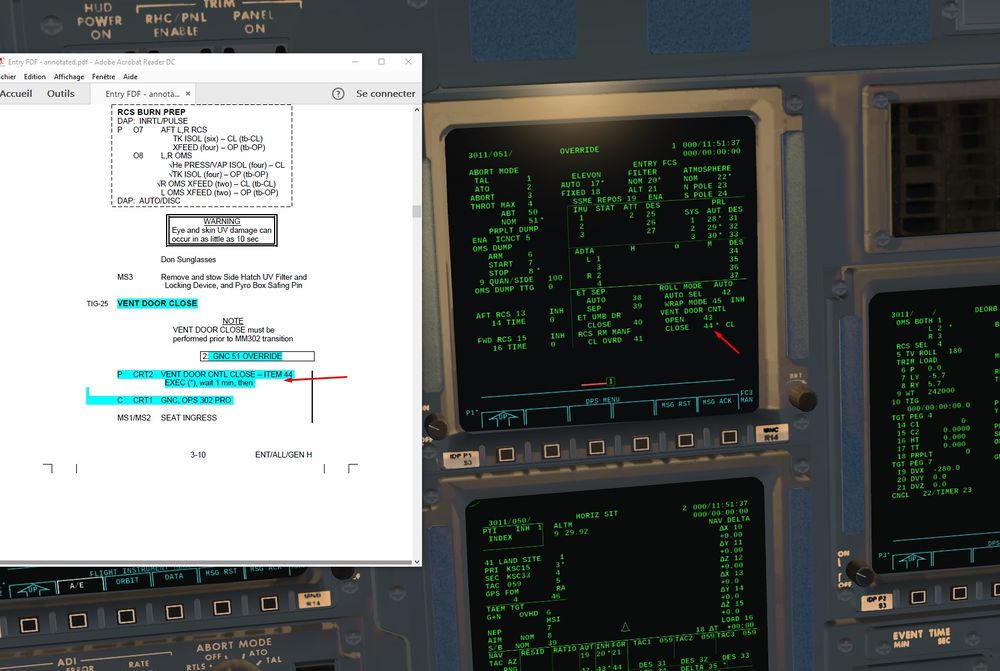Toggle the ON/OFF power knob of OVERRIDE display
1000x671 pixels.
click(x=436, y=426)
